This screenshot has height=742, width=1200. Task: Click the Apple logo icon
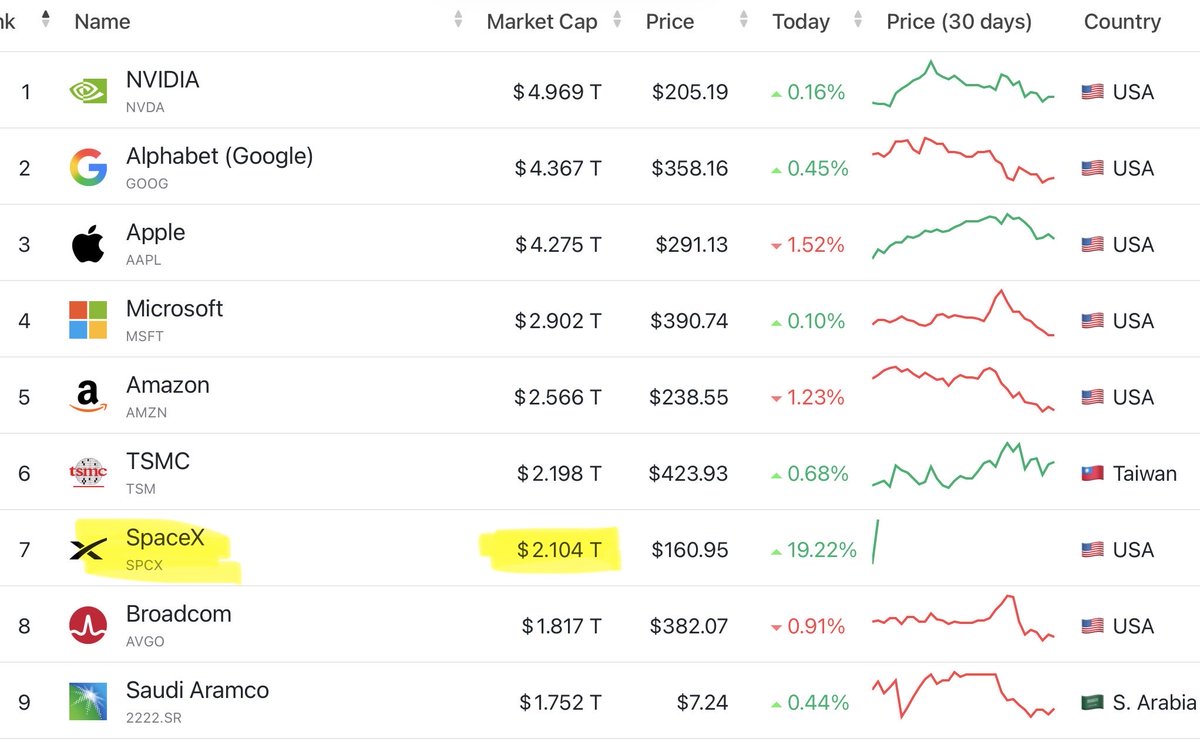(x=88, y=244)
